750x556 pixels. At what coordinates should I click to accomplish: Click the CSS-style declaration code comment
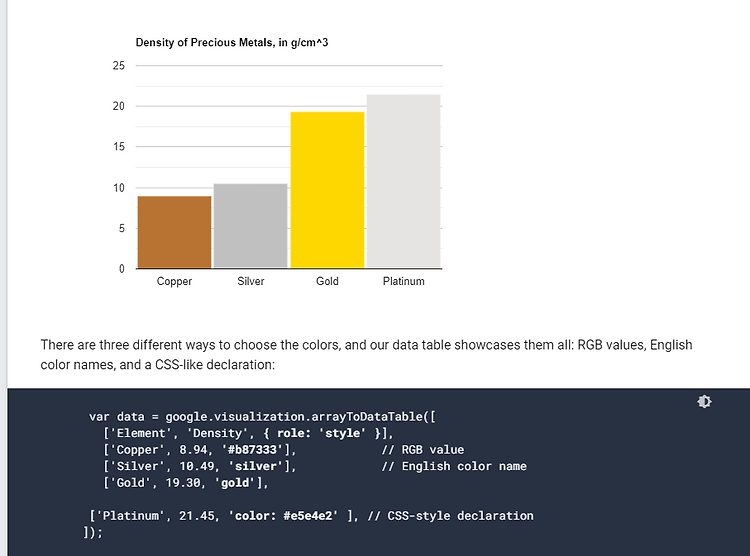pyautogui.click(x=450, y=516)
